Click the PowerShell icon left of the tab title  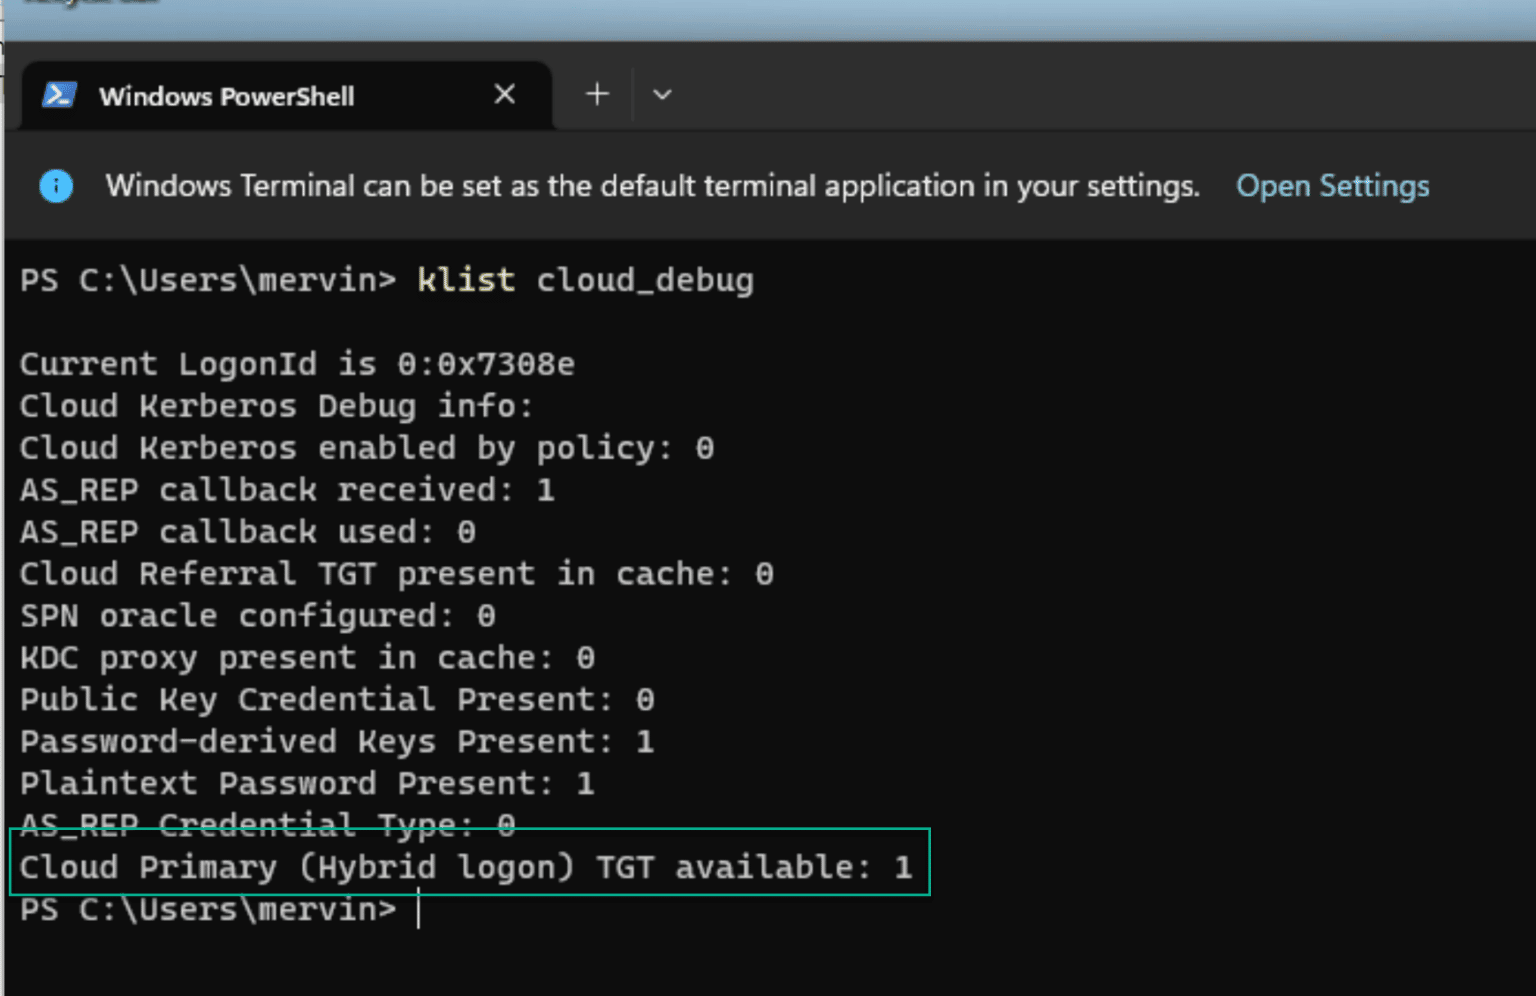point(57,95)
